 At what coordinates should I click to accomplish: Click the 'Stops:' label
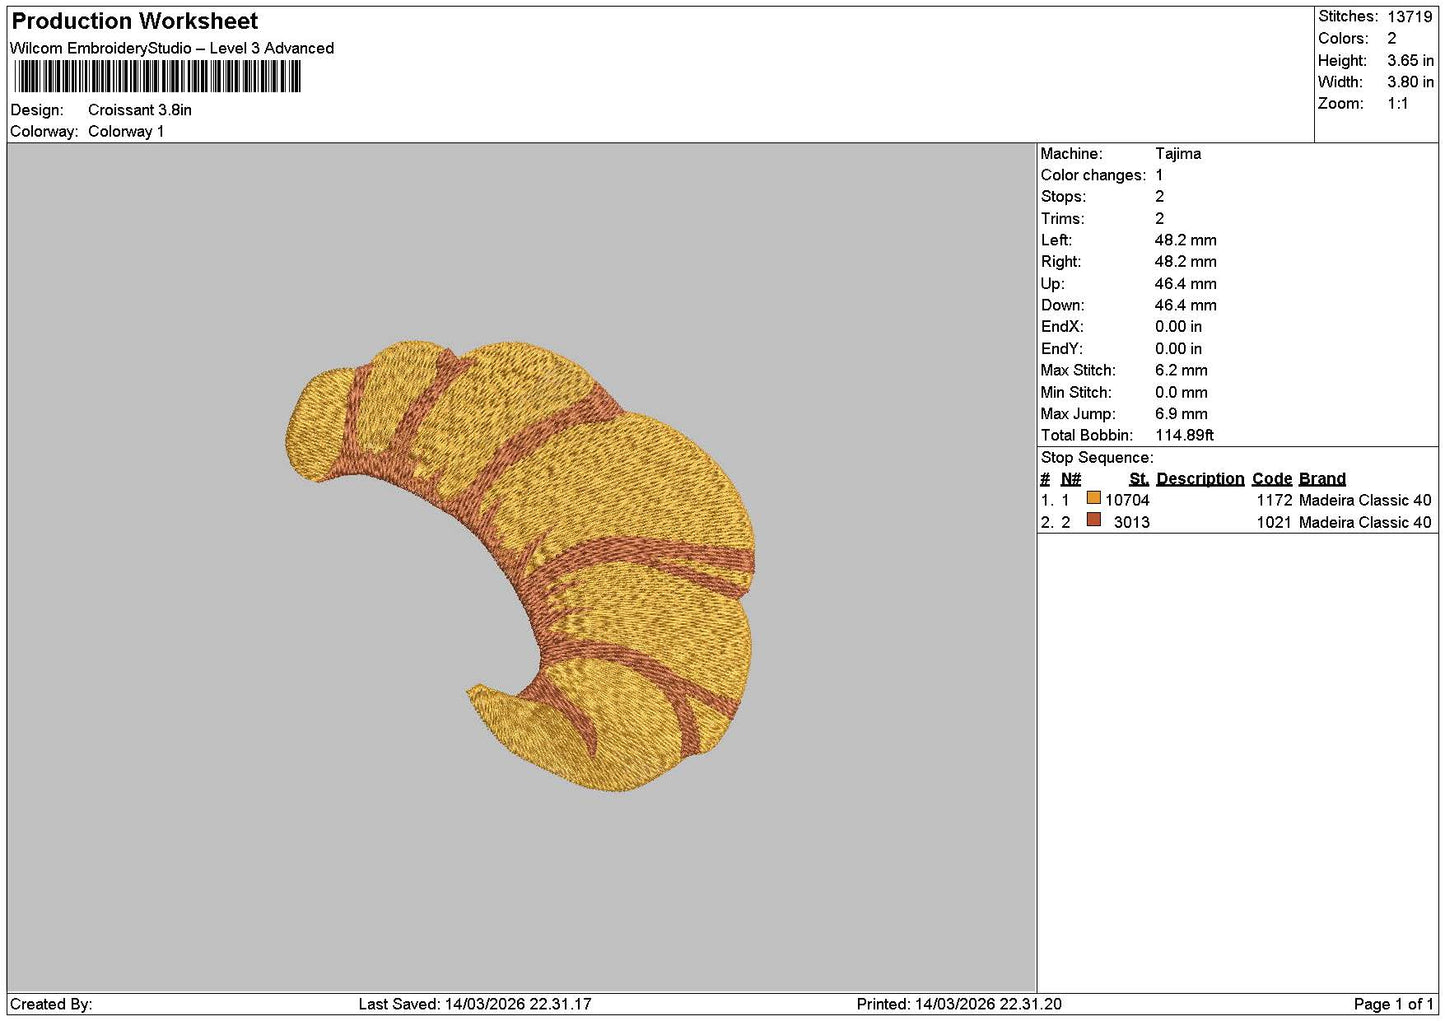click(x=1063, y=197)
